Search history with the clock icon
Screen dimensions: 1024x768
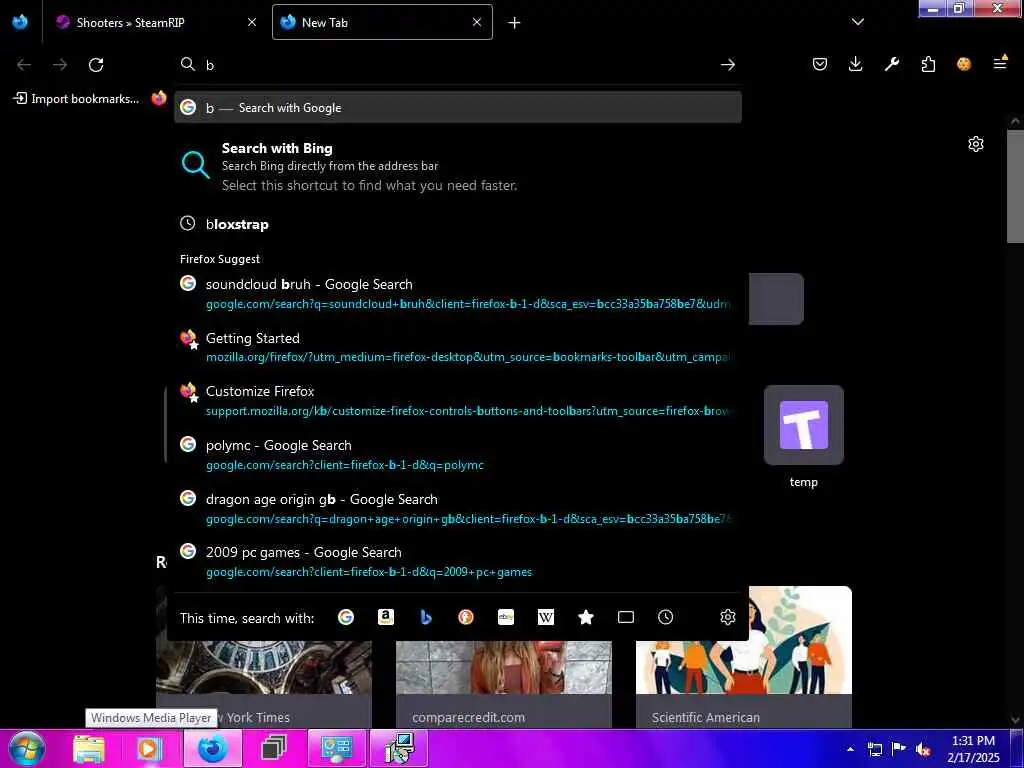coord(665,617)
